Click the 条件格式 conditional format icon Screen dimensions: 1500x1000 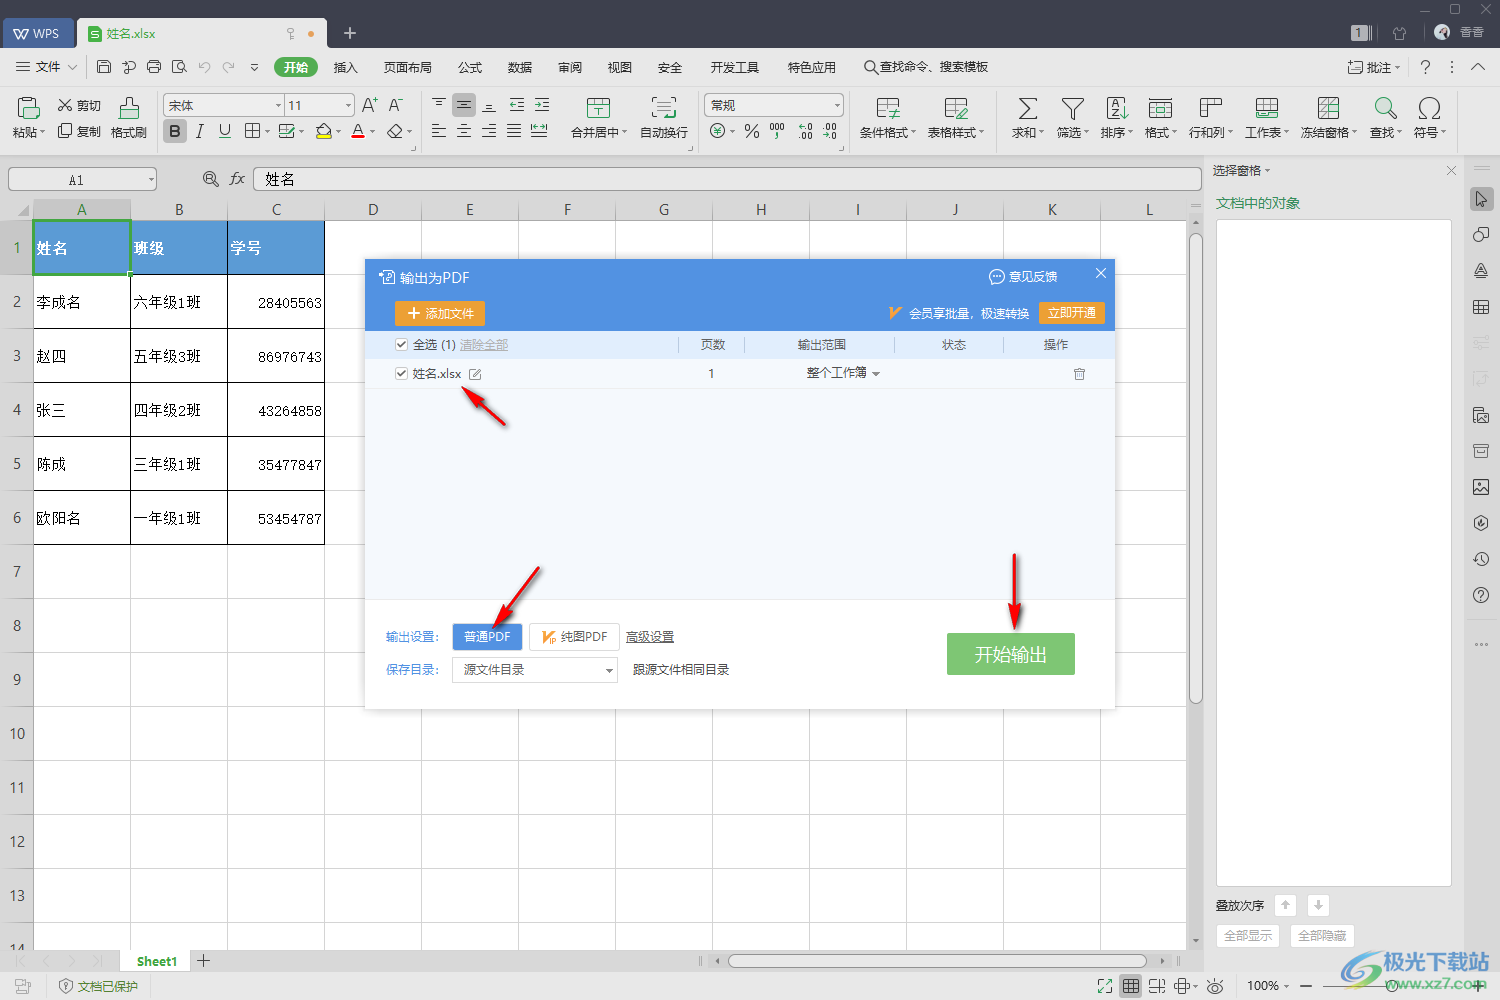coord(887,108)
